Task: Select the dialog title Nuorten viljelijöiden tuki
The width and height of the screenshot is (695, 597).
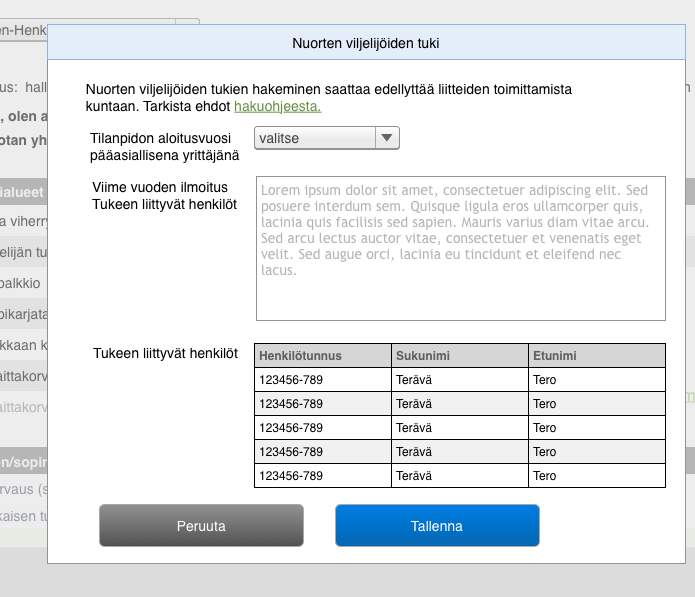Action: pyautogui.click(x=366, y=43)
